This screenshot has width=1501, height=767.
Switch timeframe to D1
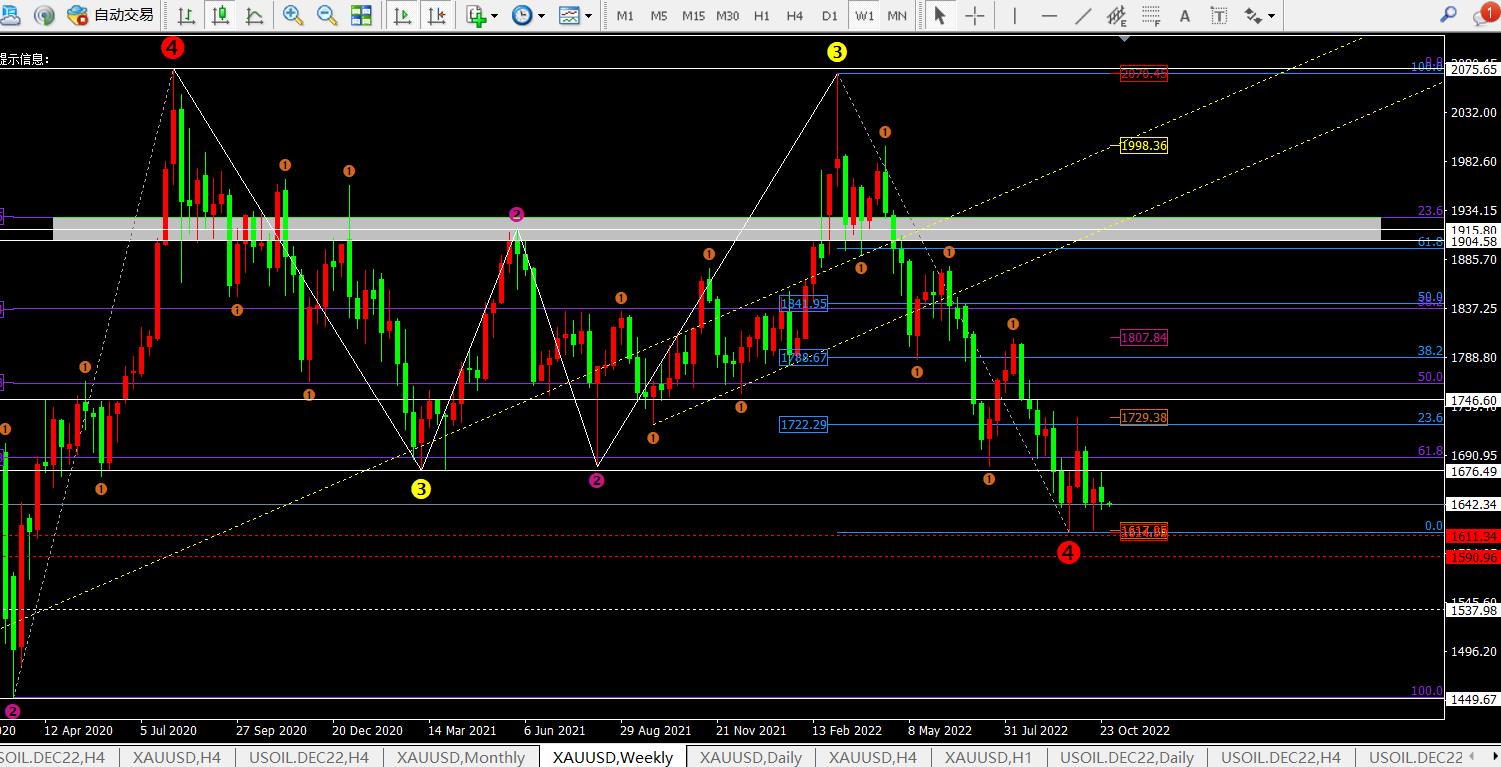point(829,15)
